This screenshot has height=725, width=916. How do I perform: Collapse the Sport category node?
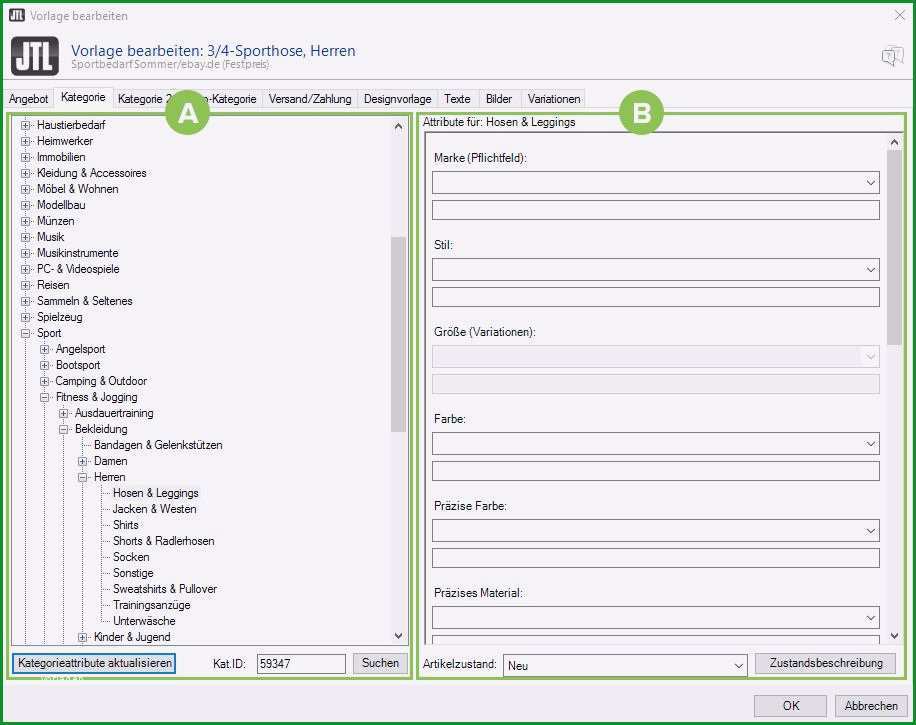[x=25, y=334]
